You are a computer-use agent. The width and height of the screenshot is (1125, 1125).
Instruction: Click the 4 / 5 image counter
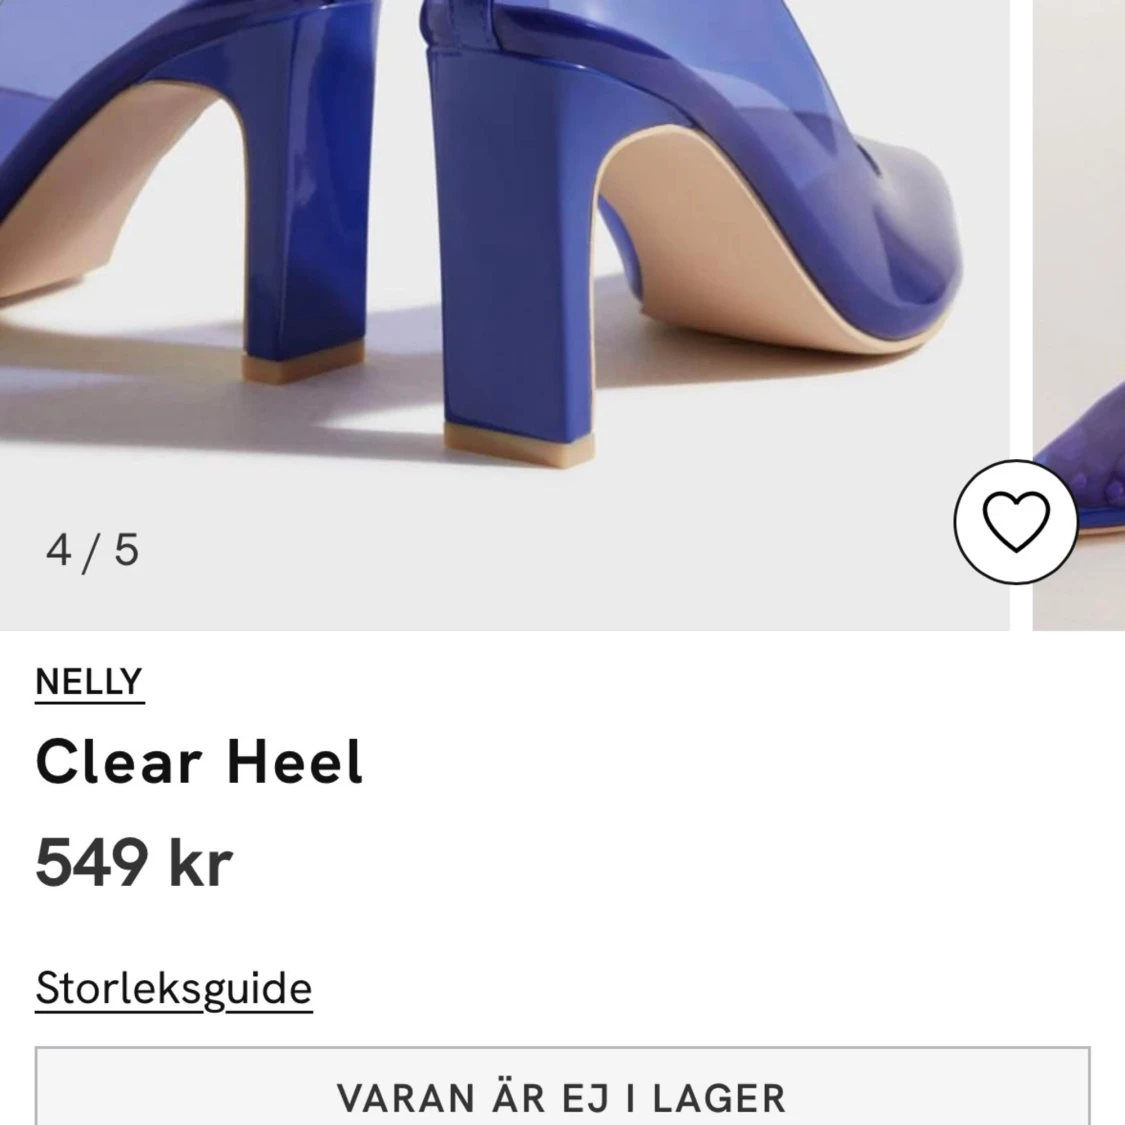click(x=93, y=551)
